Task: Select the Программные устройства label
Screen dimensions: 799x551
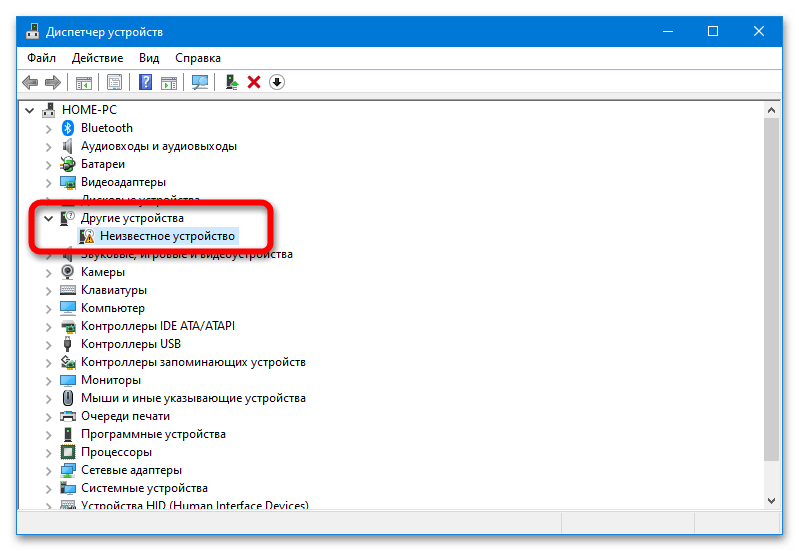Action: click(153, 434)
